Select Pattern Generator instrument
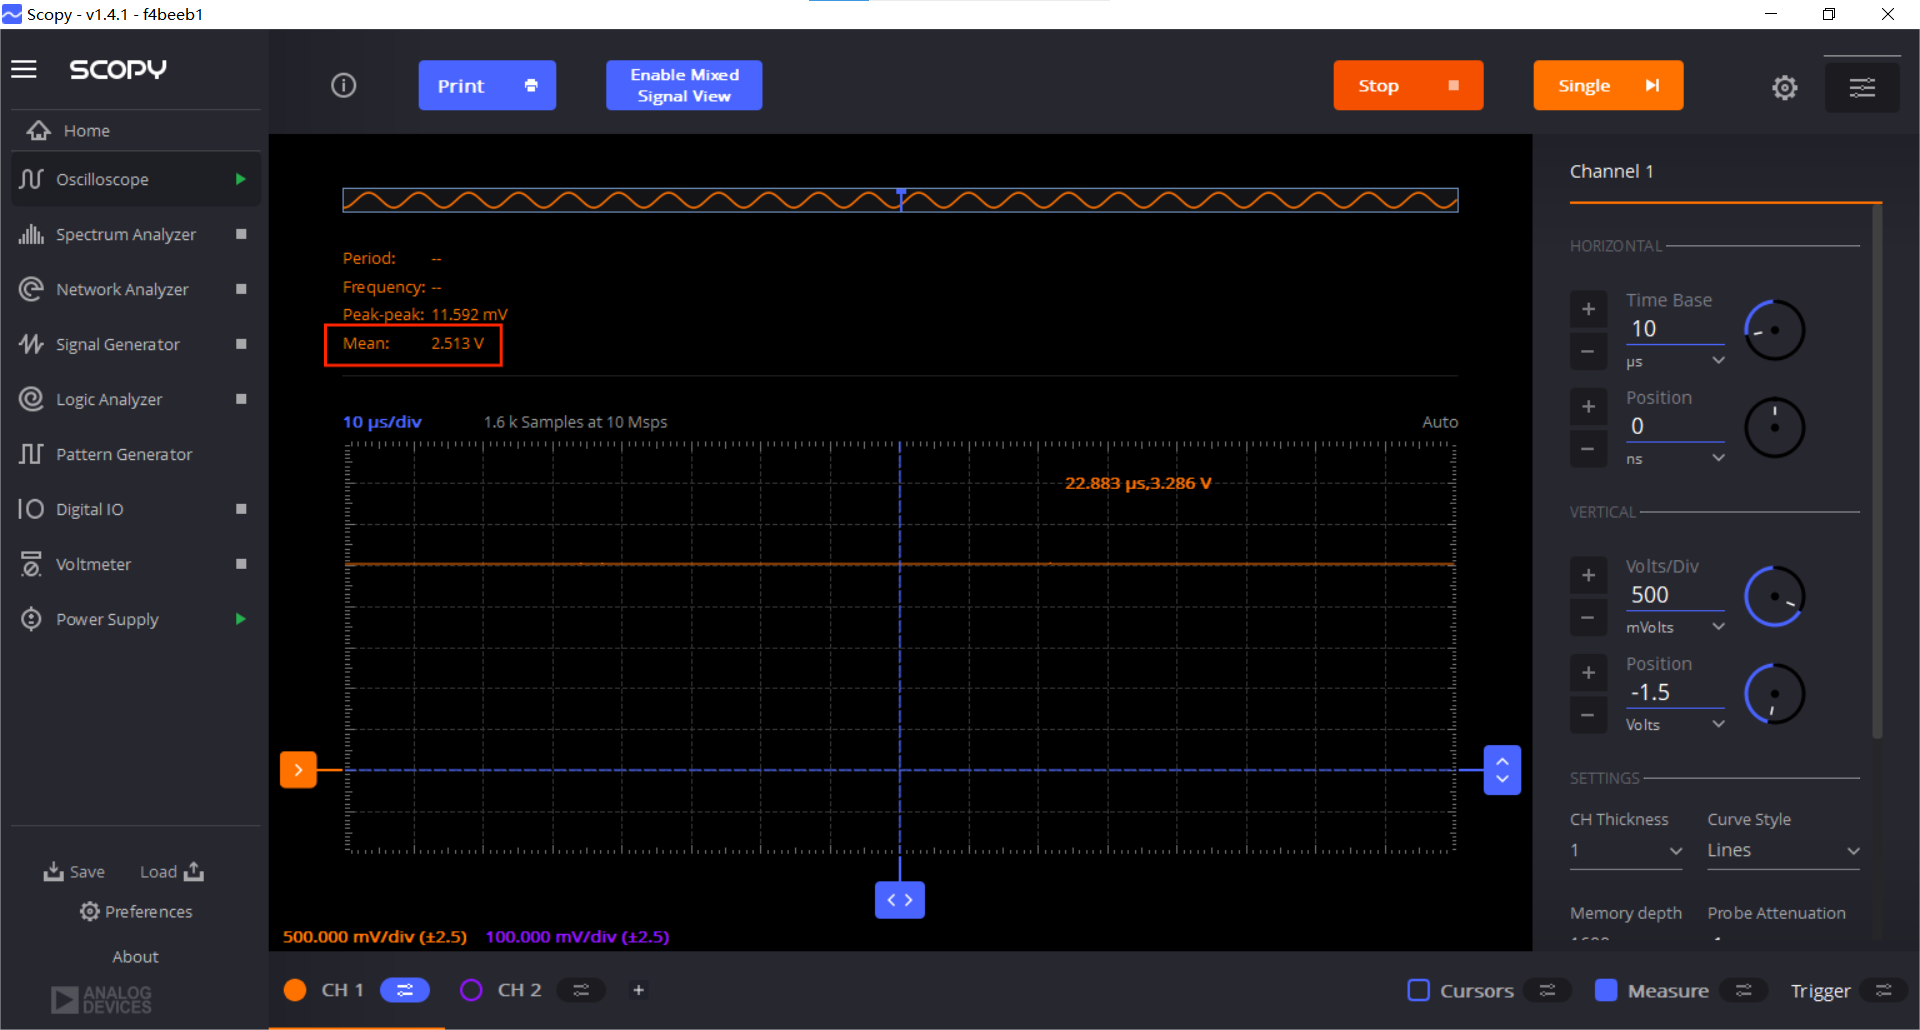 pos(136,454)
